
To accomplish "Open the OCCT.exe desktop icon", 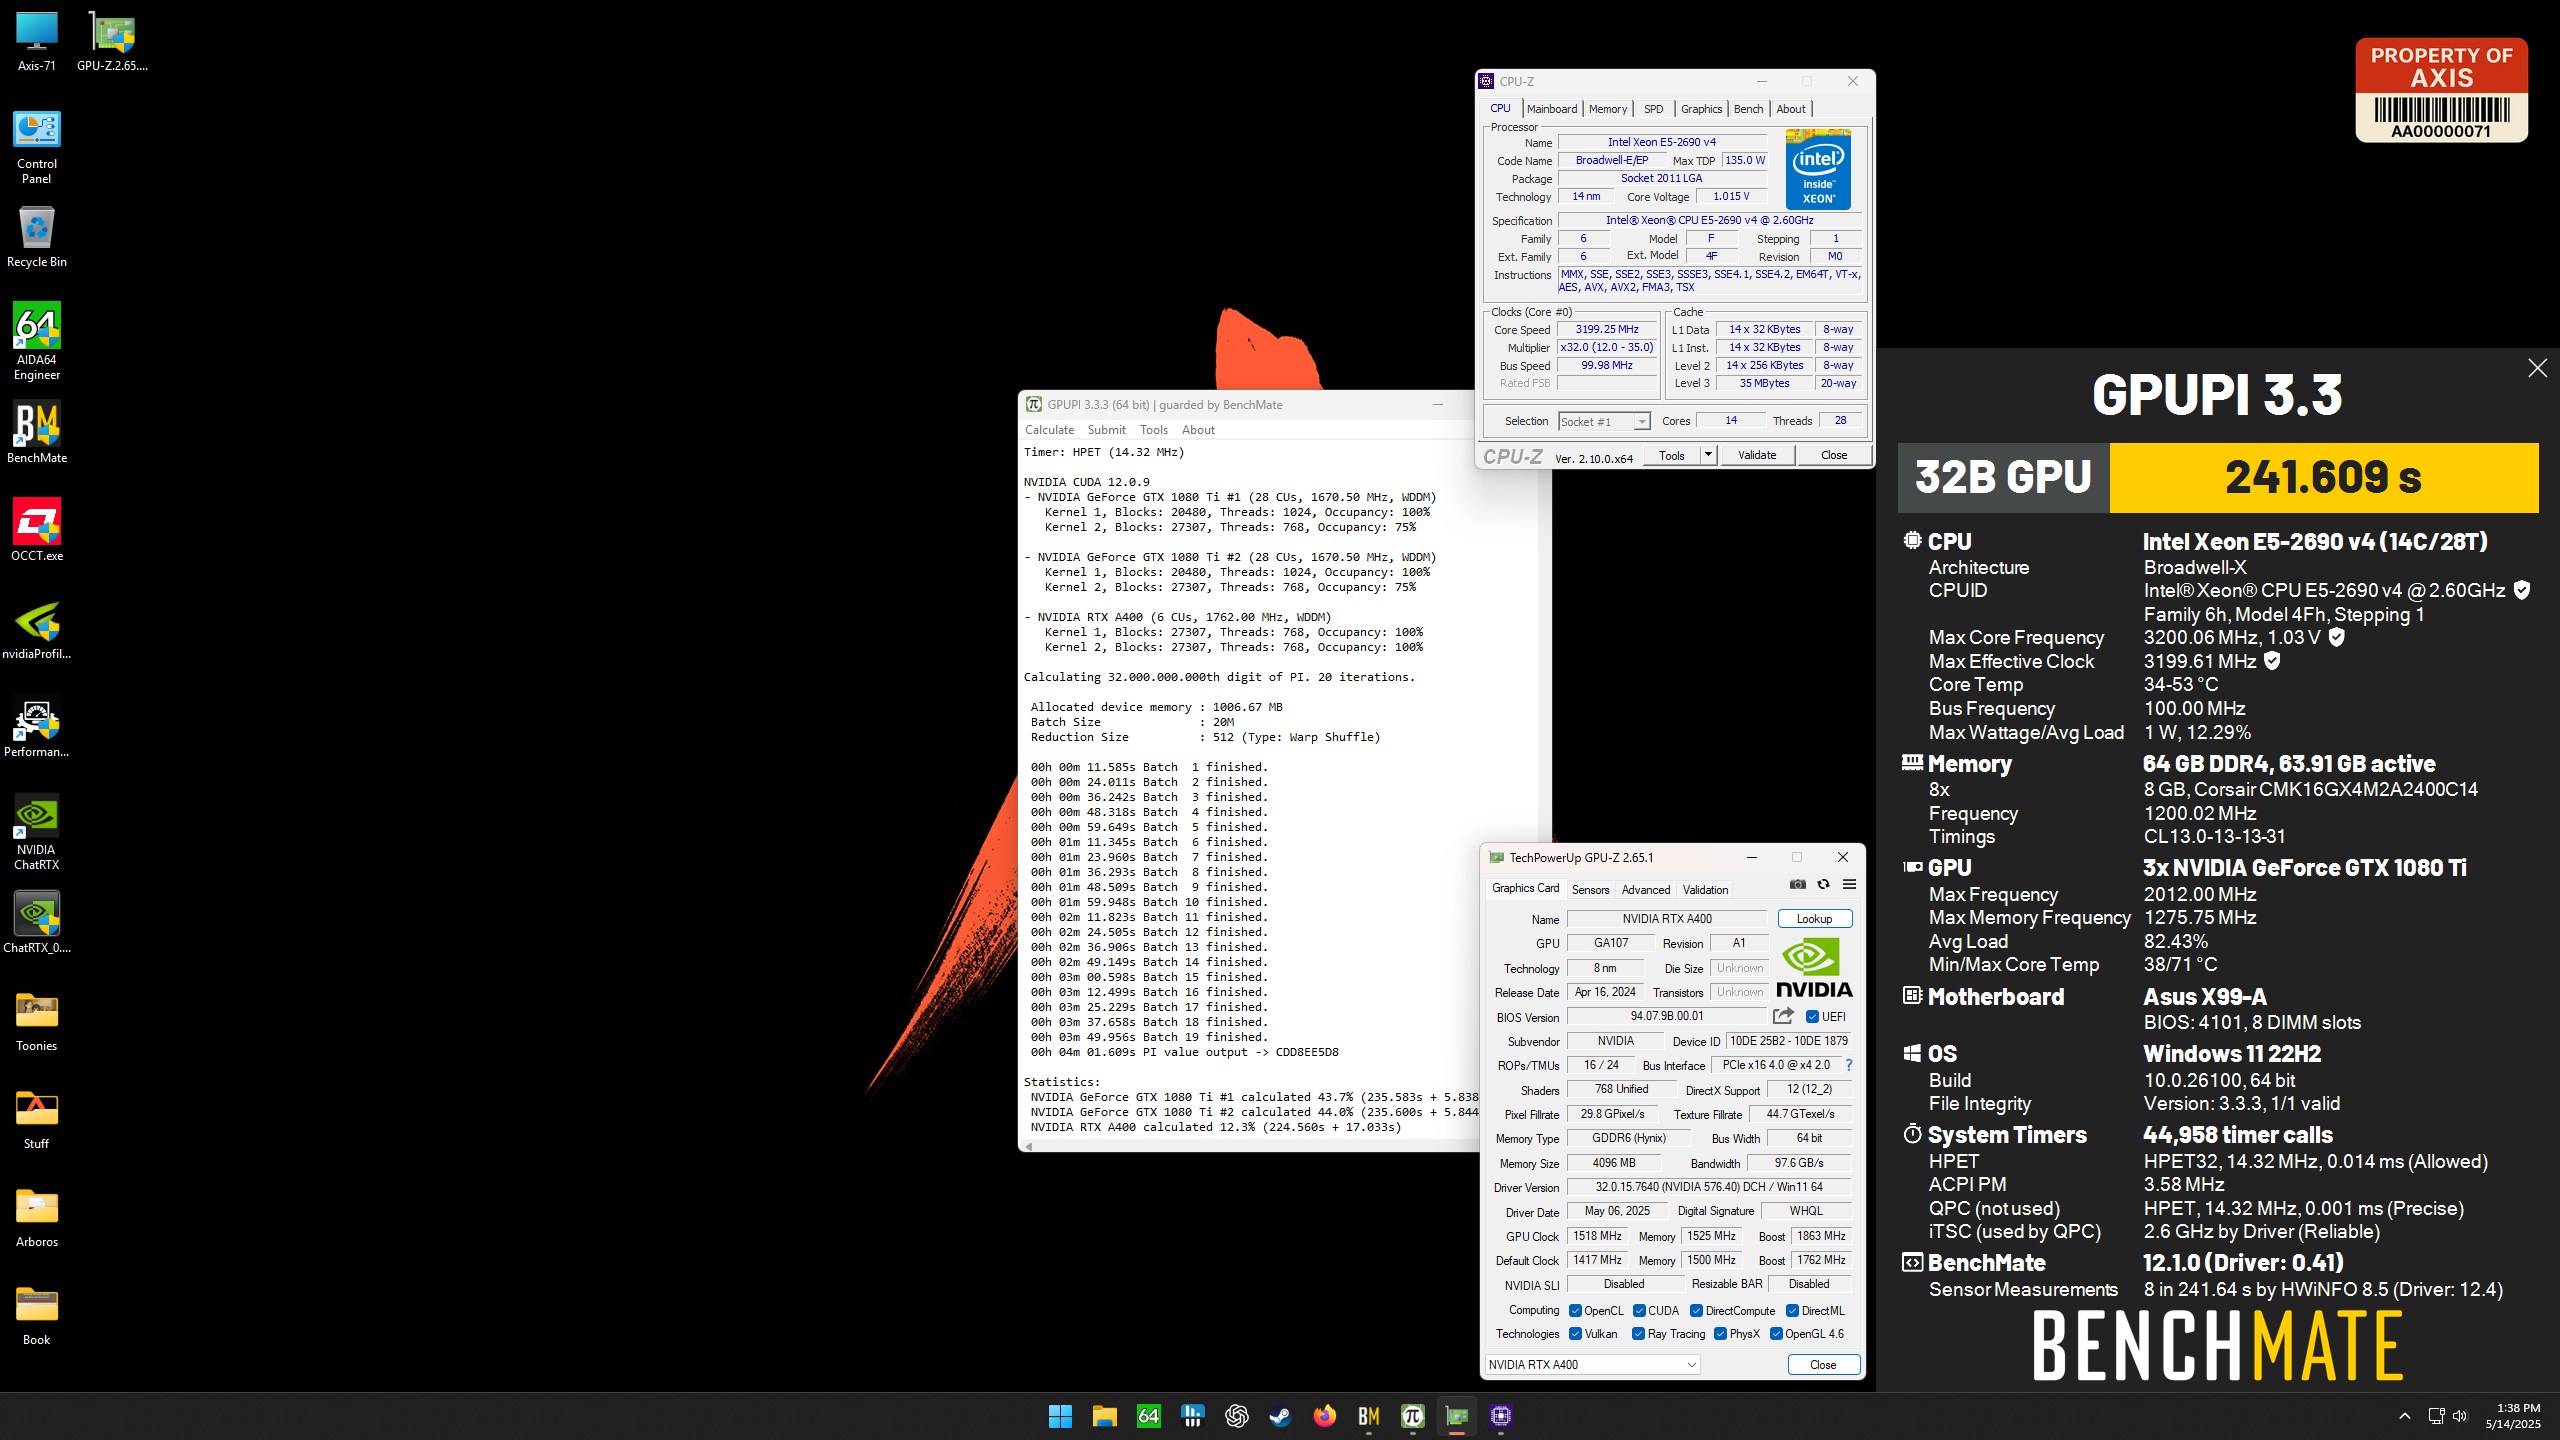I will (37, 530).
